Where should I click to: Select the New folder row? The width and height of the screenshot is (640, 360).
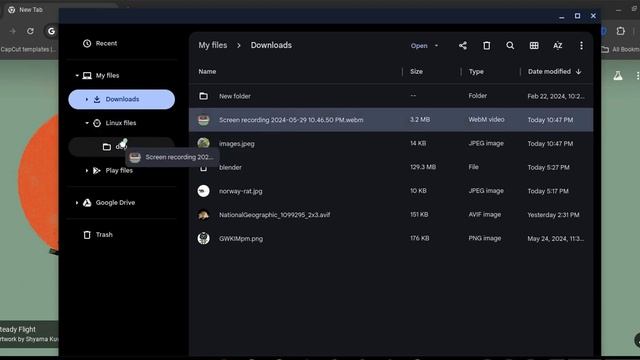click(x=391, y=96)
